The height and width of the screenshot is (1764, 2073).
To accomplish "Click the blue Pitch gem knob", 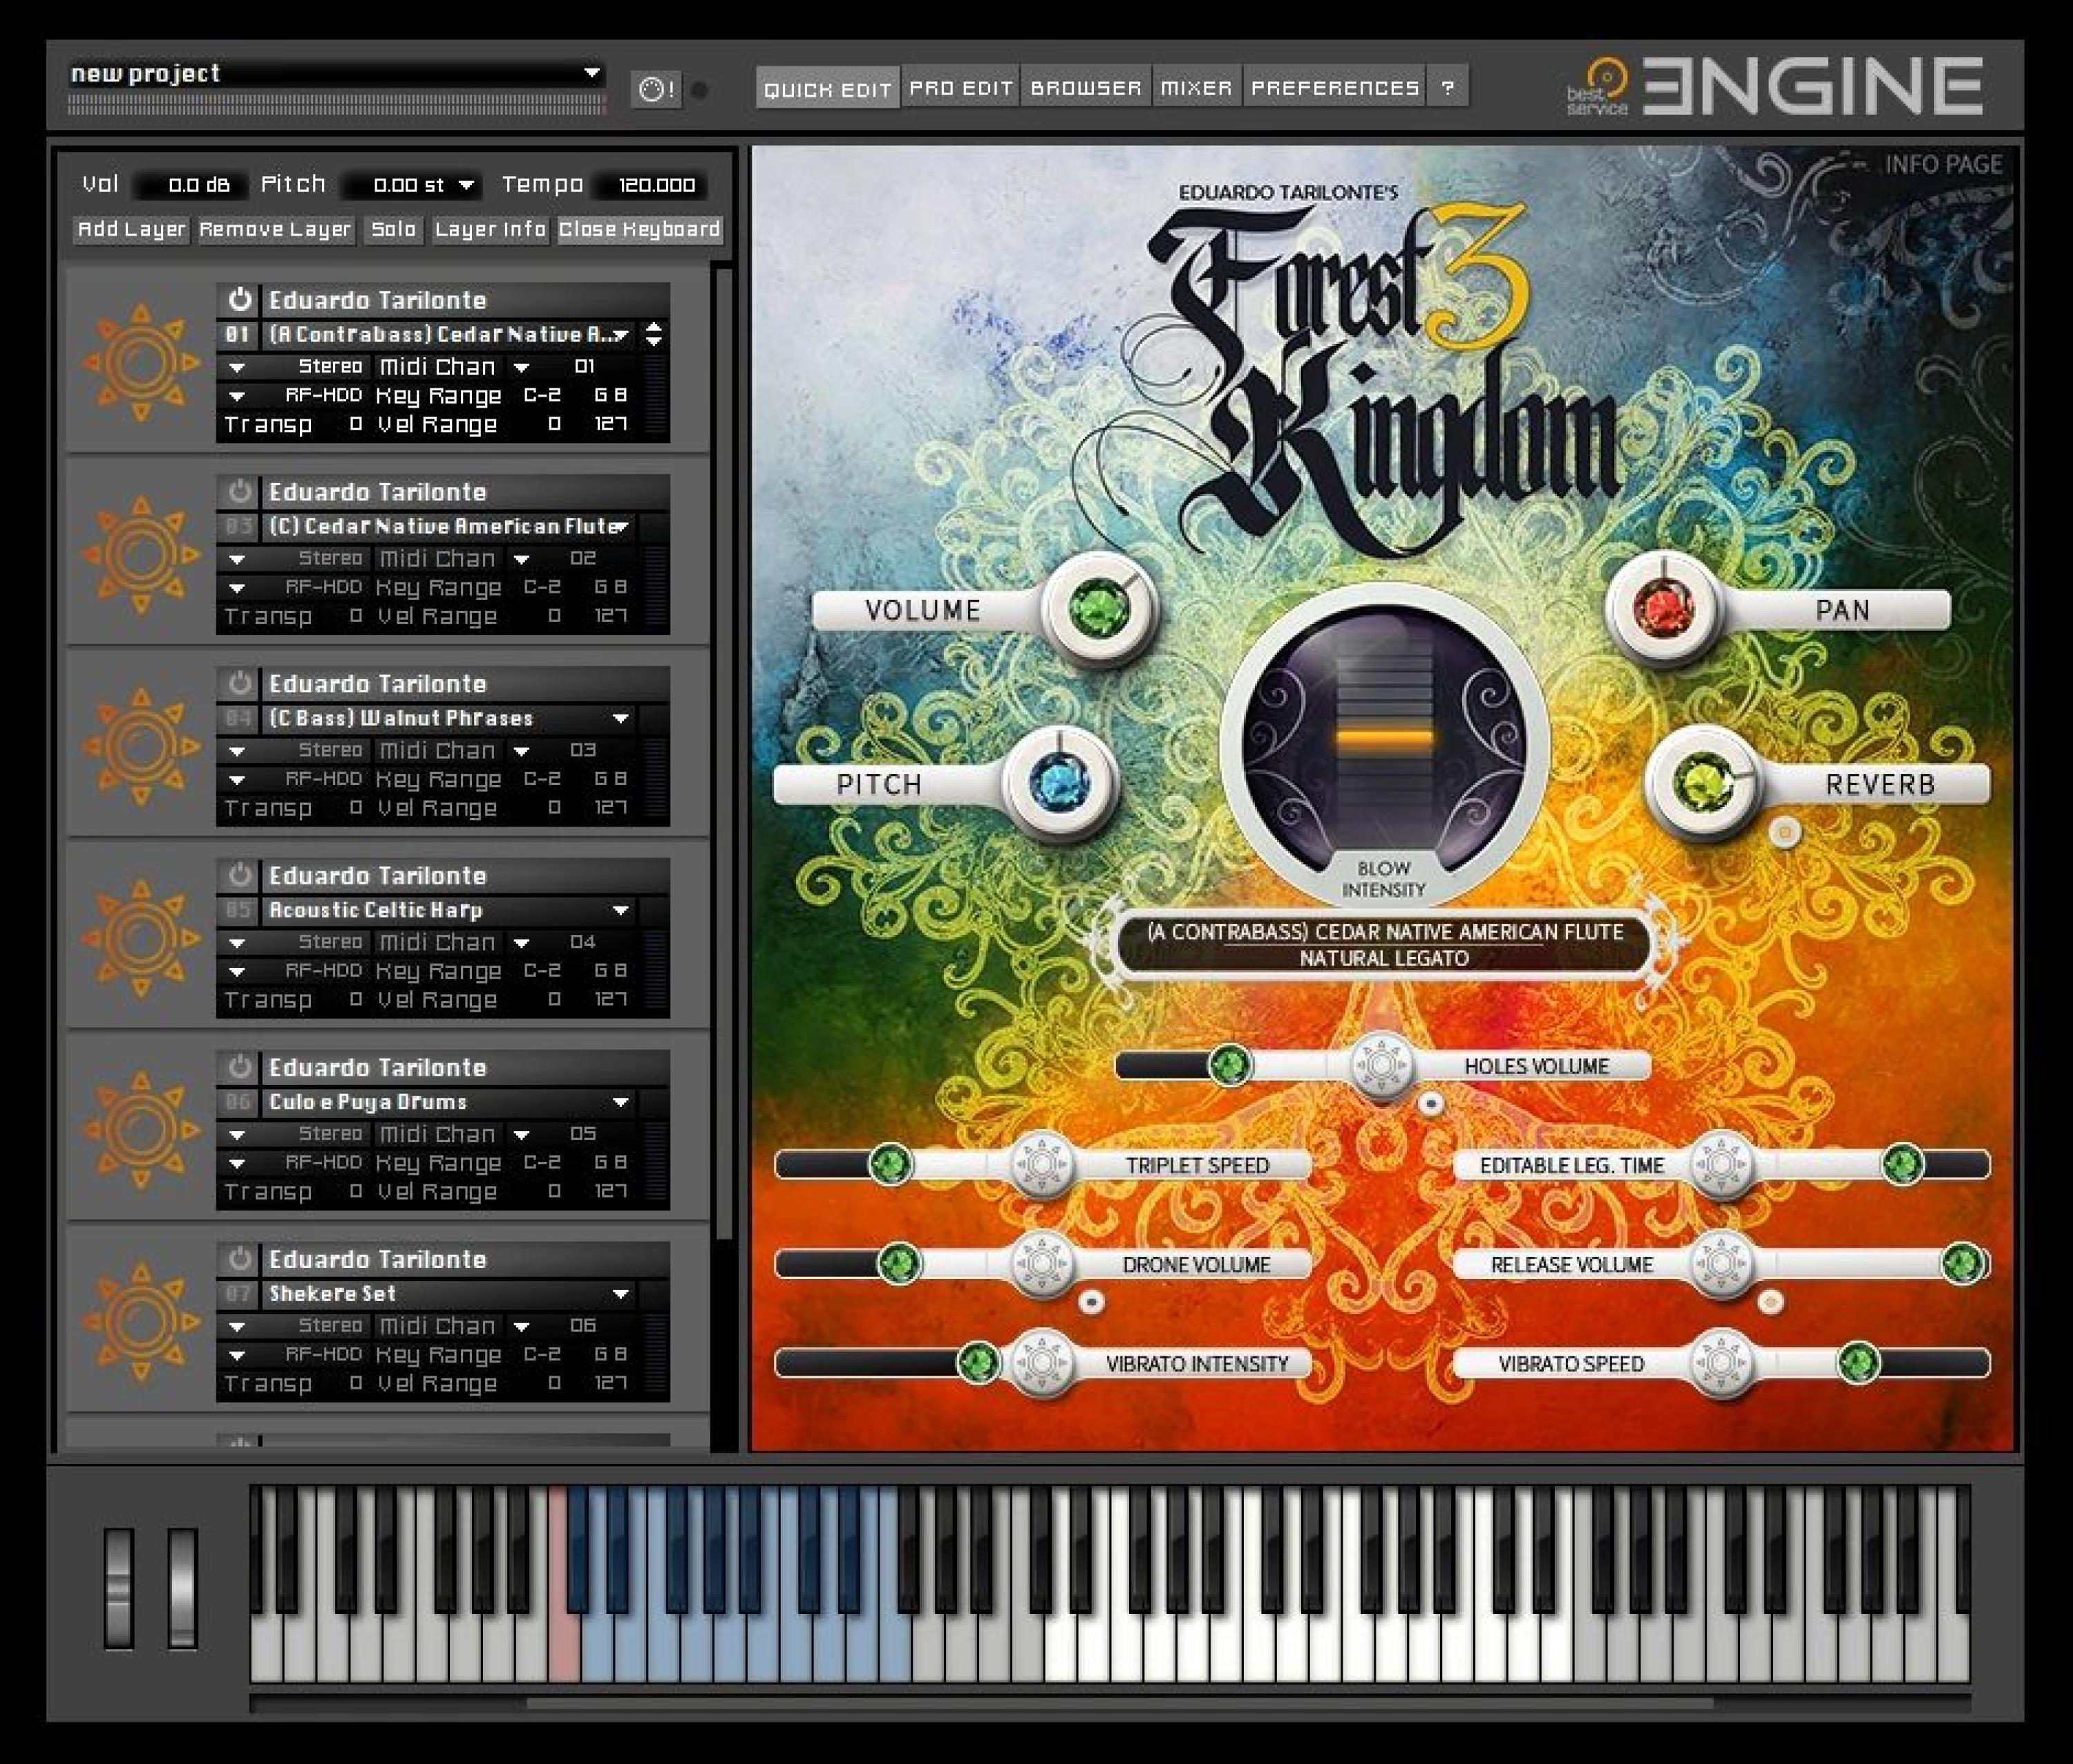I will 1060,782.
